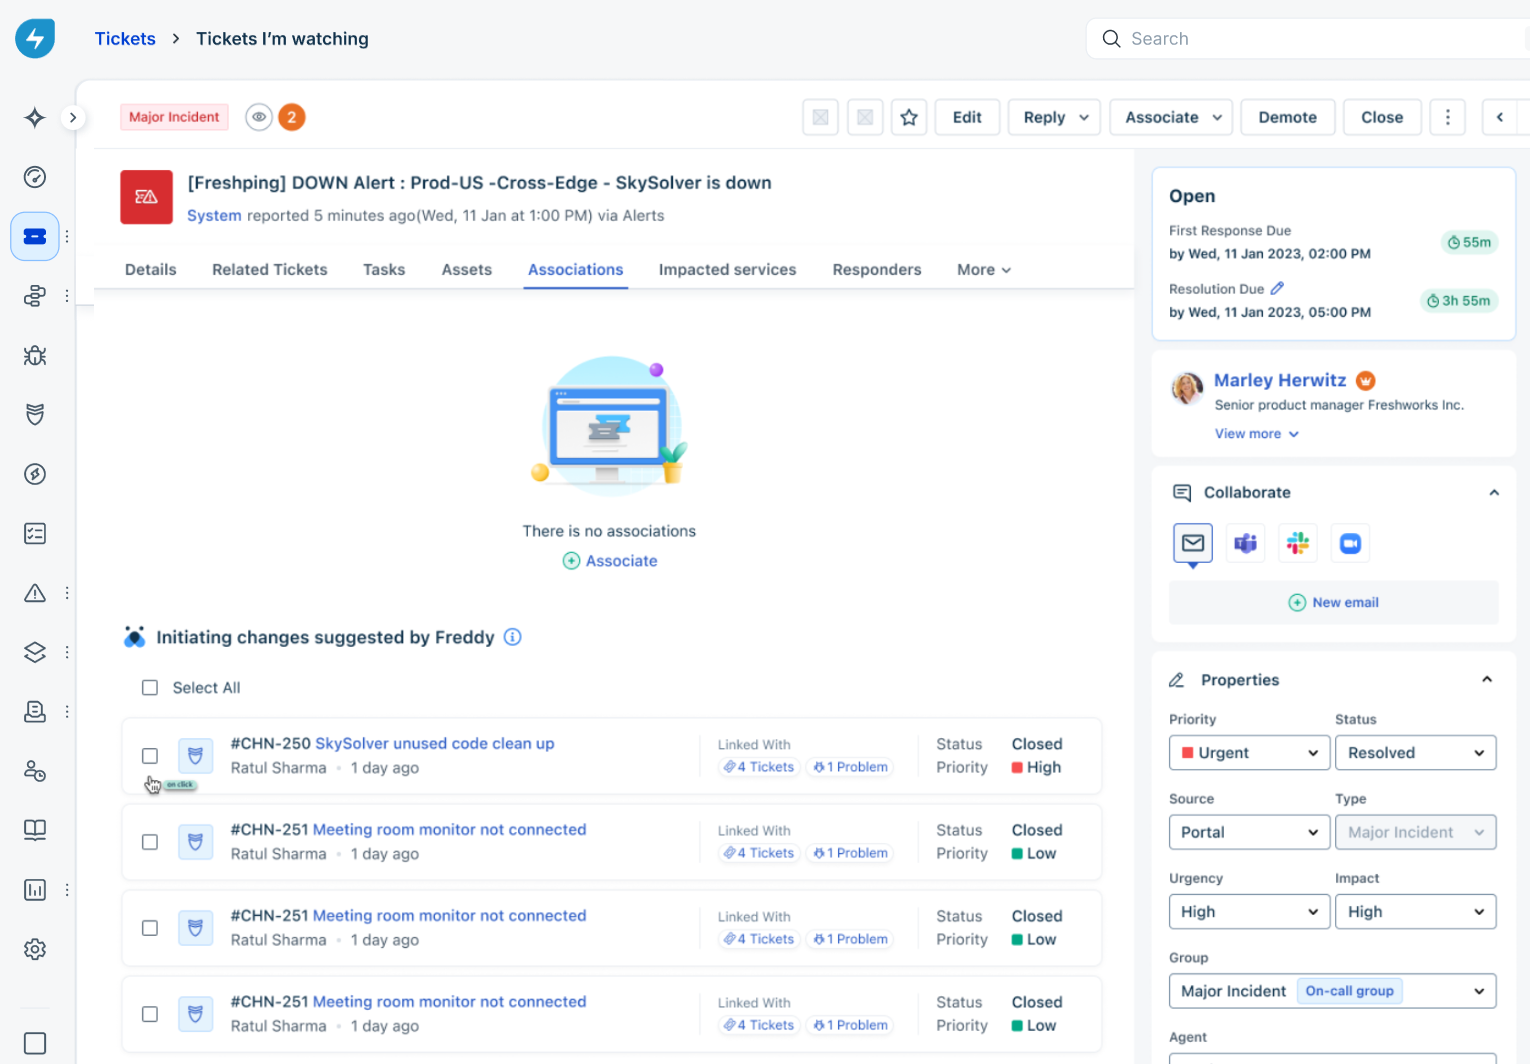Open the System reporter link
This screenshot has width=1530, height=1064.
click(214, 216)
